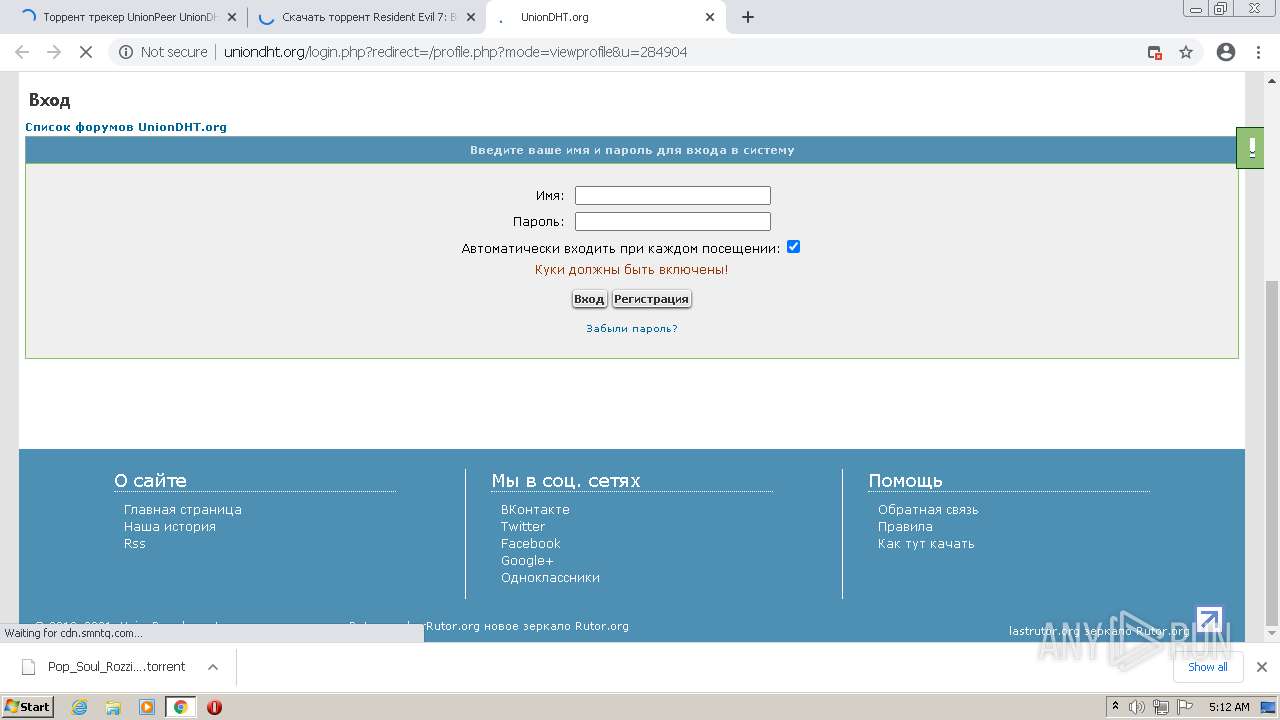The width and height of the screenshot is (1280, 720).
Task: Click scrollbar up arrow
Action: [1272, 81]
